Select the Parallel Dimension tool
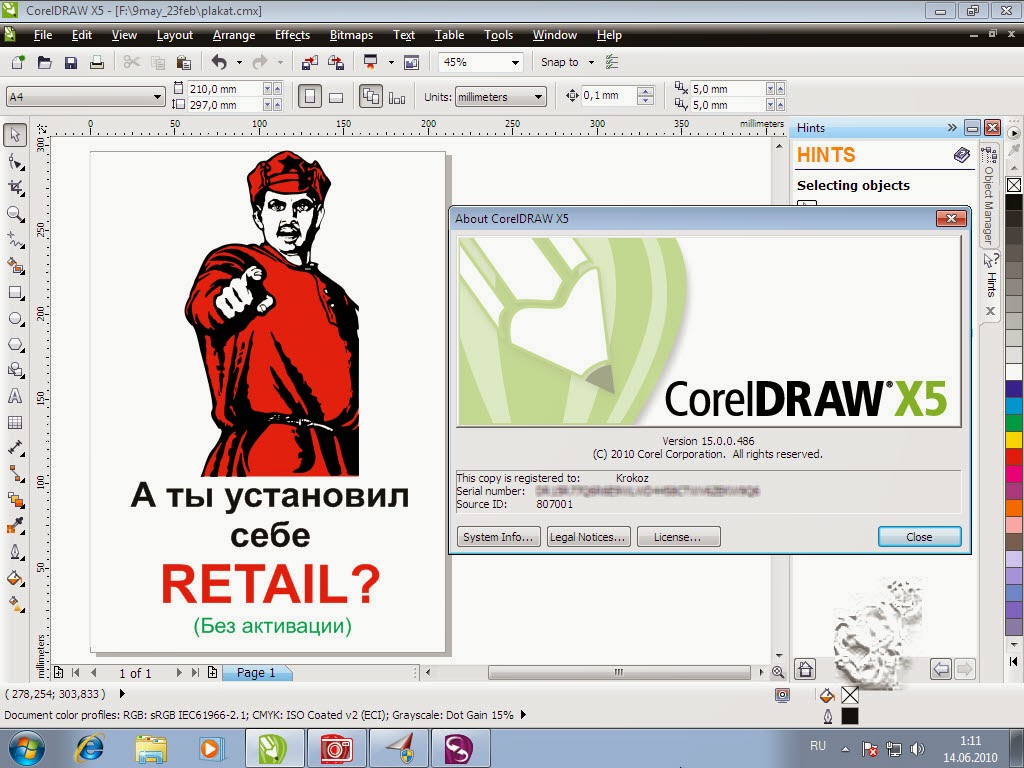The width and height of the screenshot is (1024, 768). 15,448
